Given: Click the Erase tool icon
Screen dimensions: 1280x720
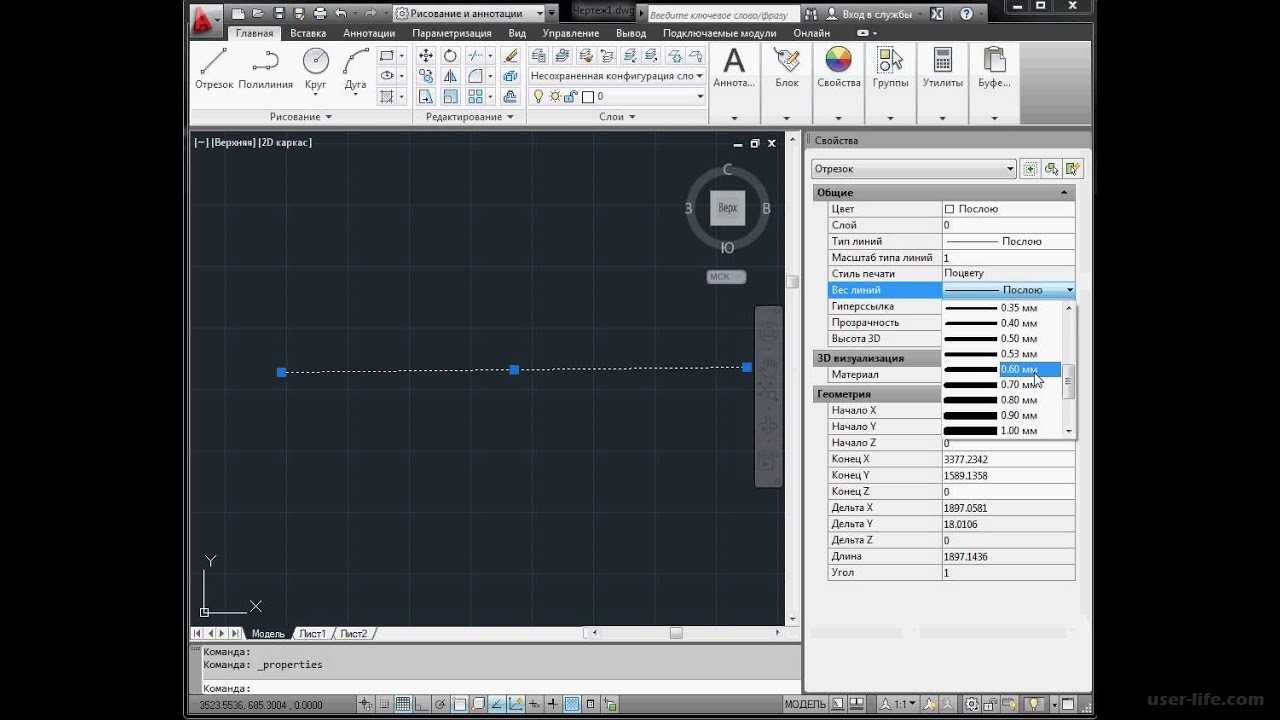Looking at the screenshot, I should click(x=511, y=56).
